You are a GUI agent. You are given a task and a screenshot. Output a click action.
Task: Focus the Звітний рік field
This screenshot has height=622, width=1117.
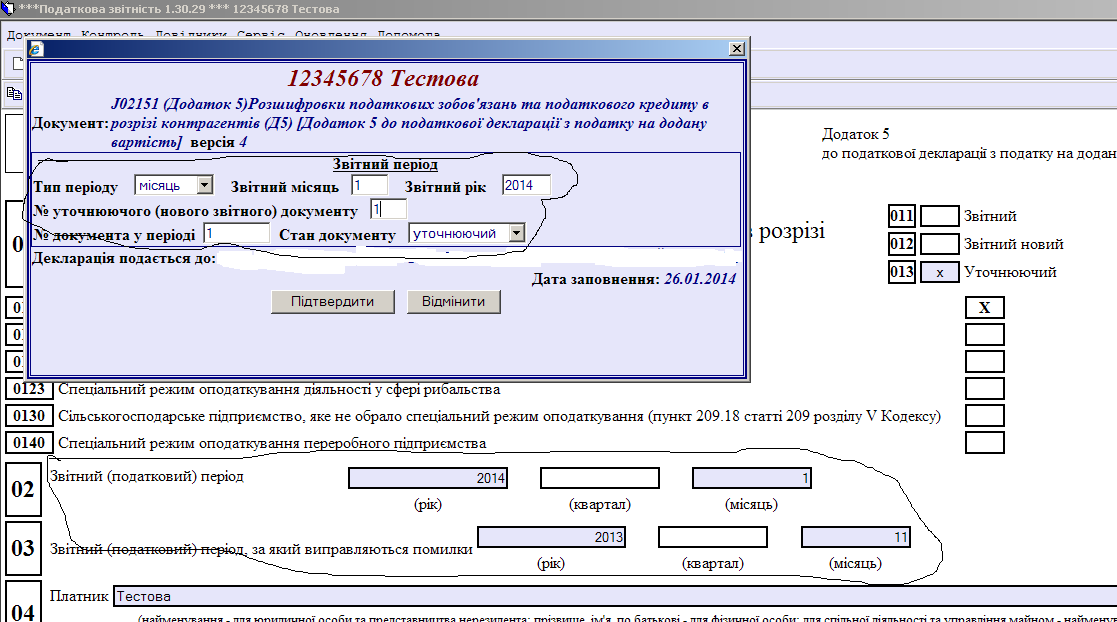(527, 185)
